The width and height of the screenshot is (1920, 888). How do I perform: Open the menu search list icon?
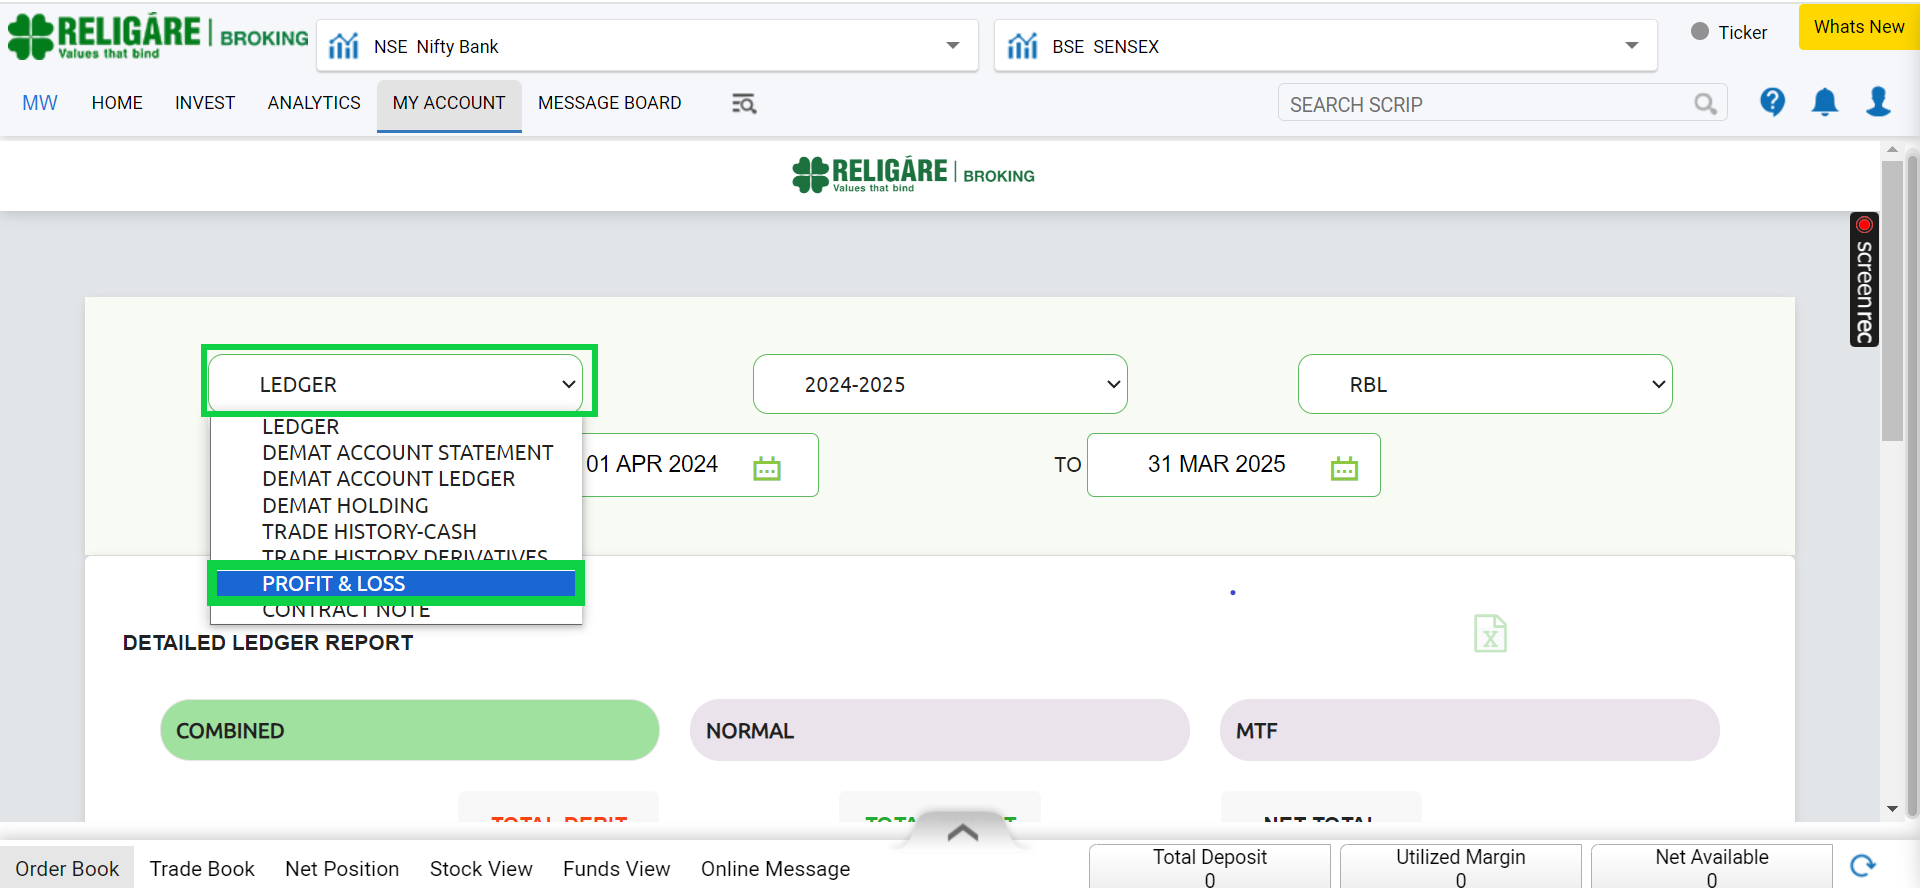pos(743,104)
